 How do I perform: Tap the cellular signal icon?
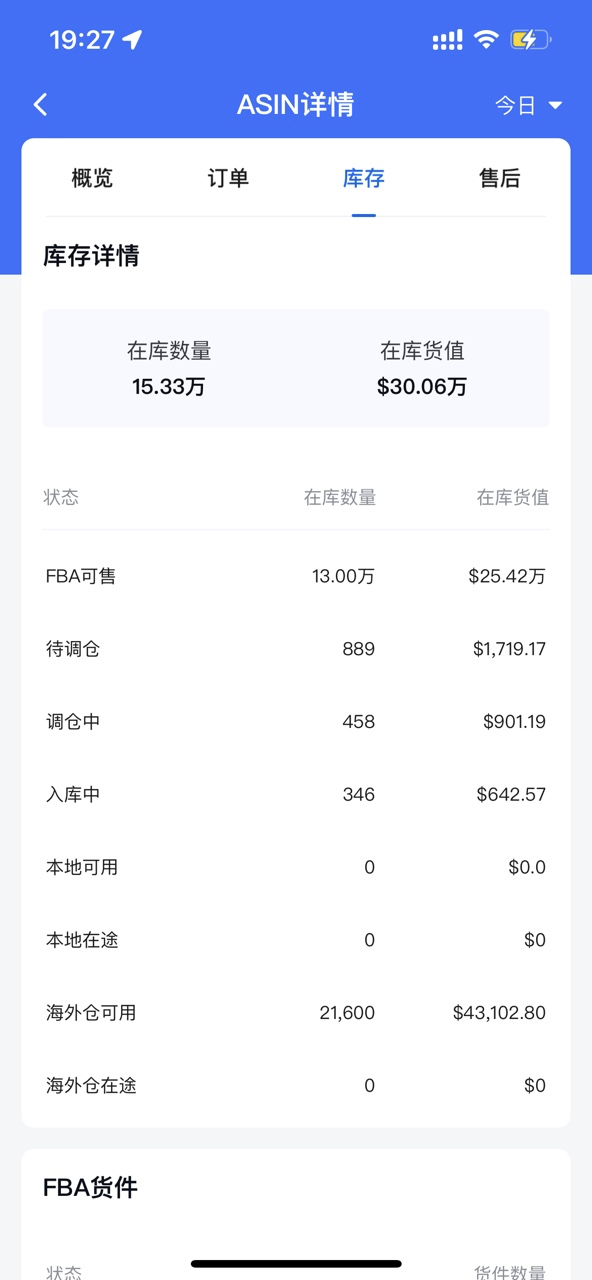(x=447, y=40)
